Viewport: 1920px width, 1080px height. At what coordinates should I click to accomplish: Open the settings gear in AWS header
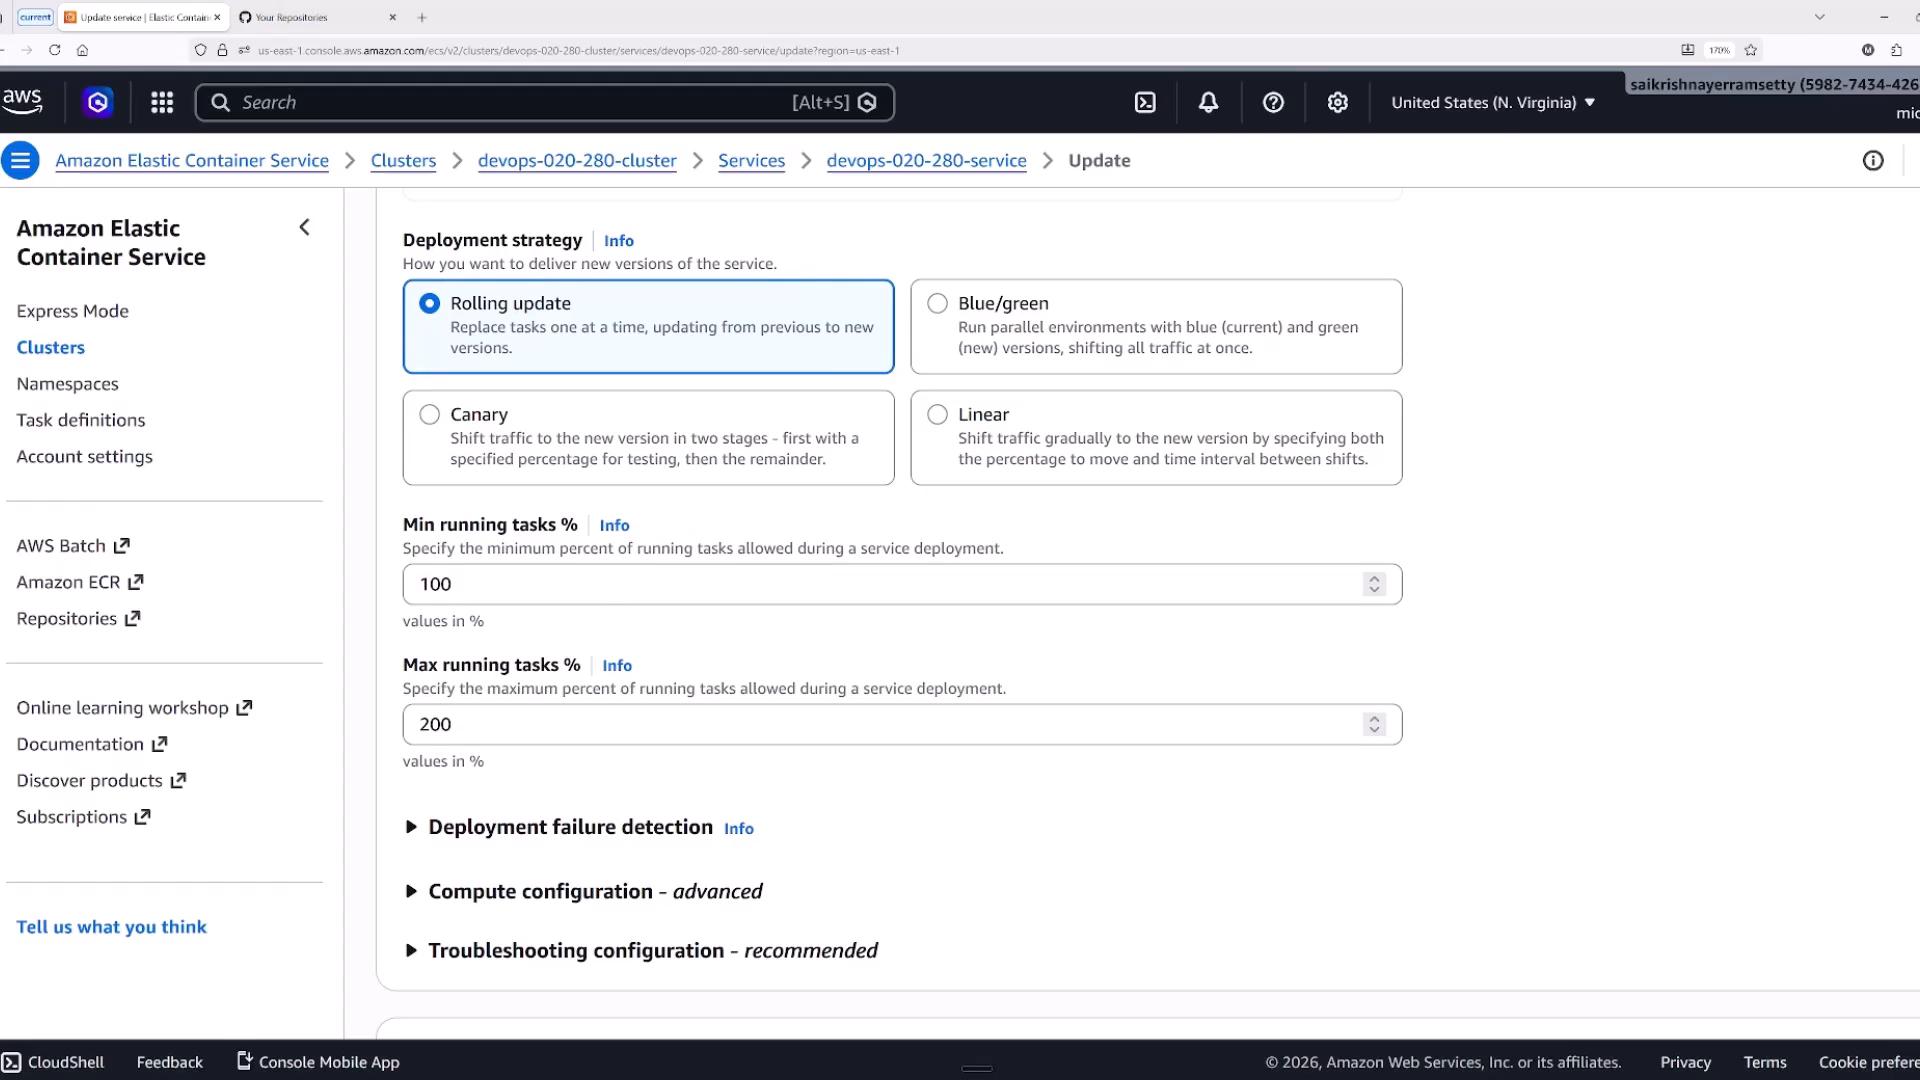pyautogui.click(x=1337, y=102)
